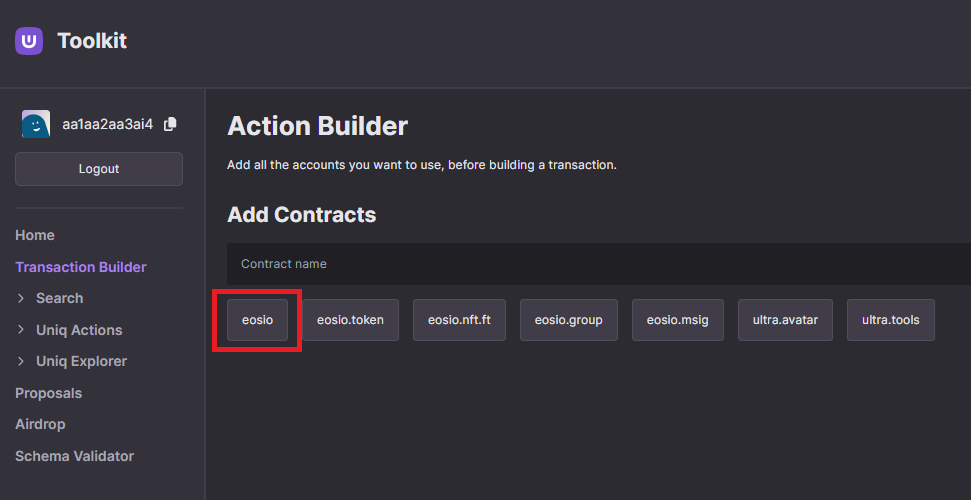Viewport: 971px width, 500px height.
Task: Log out using the Logout button
Action: pos(99,169)
